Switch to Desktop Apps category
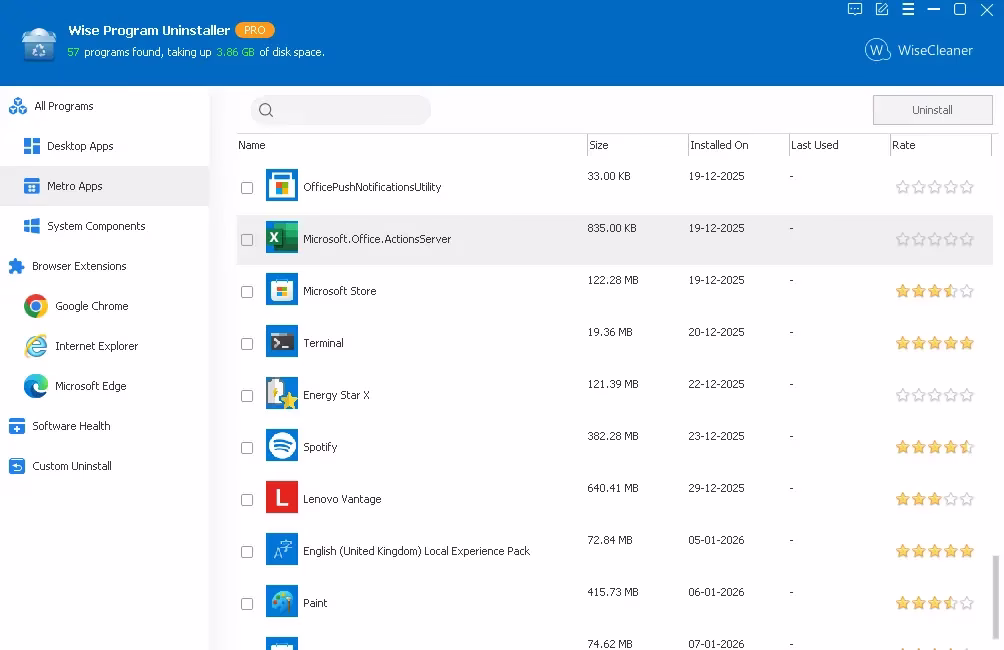This screenshot has width=1004, height=650. pyautogui.click(x=80, y=146)
